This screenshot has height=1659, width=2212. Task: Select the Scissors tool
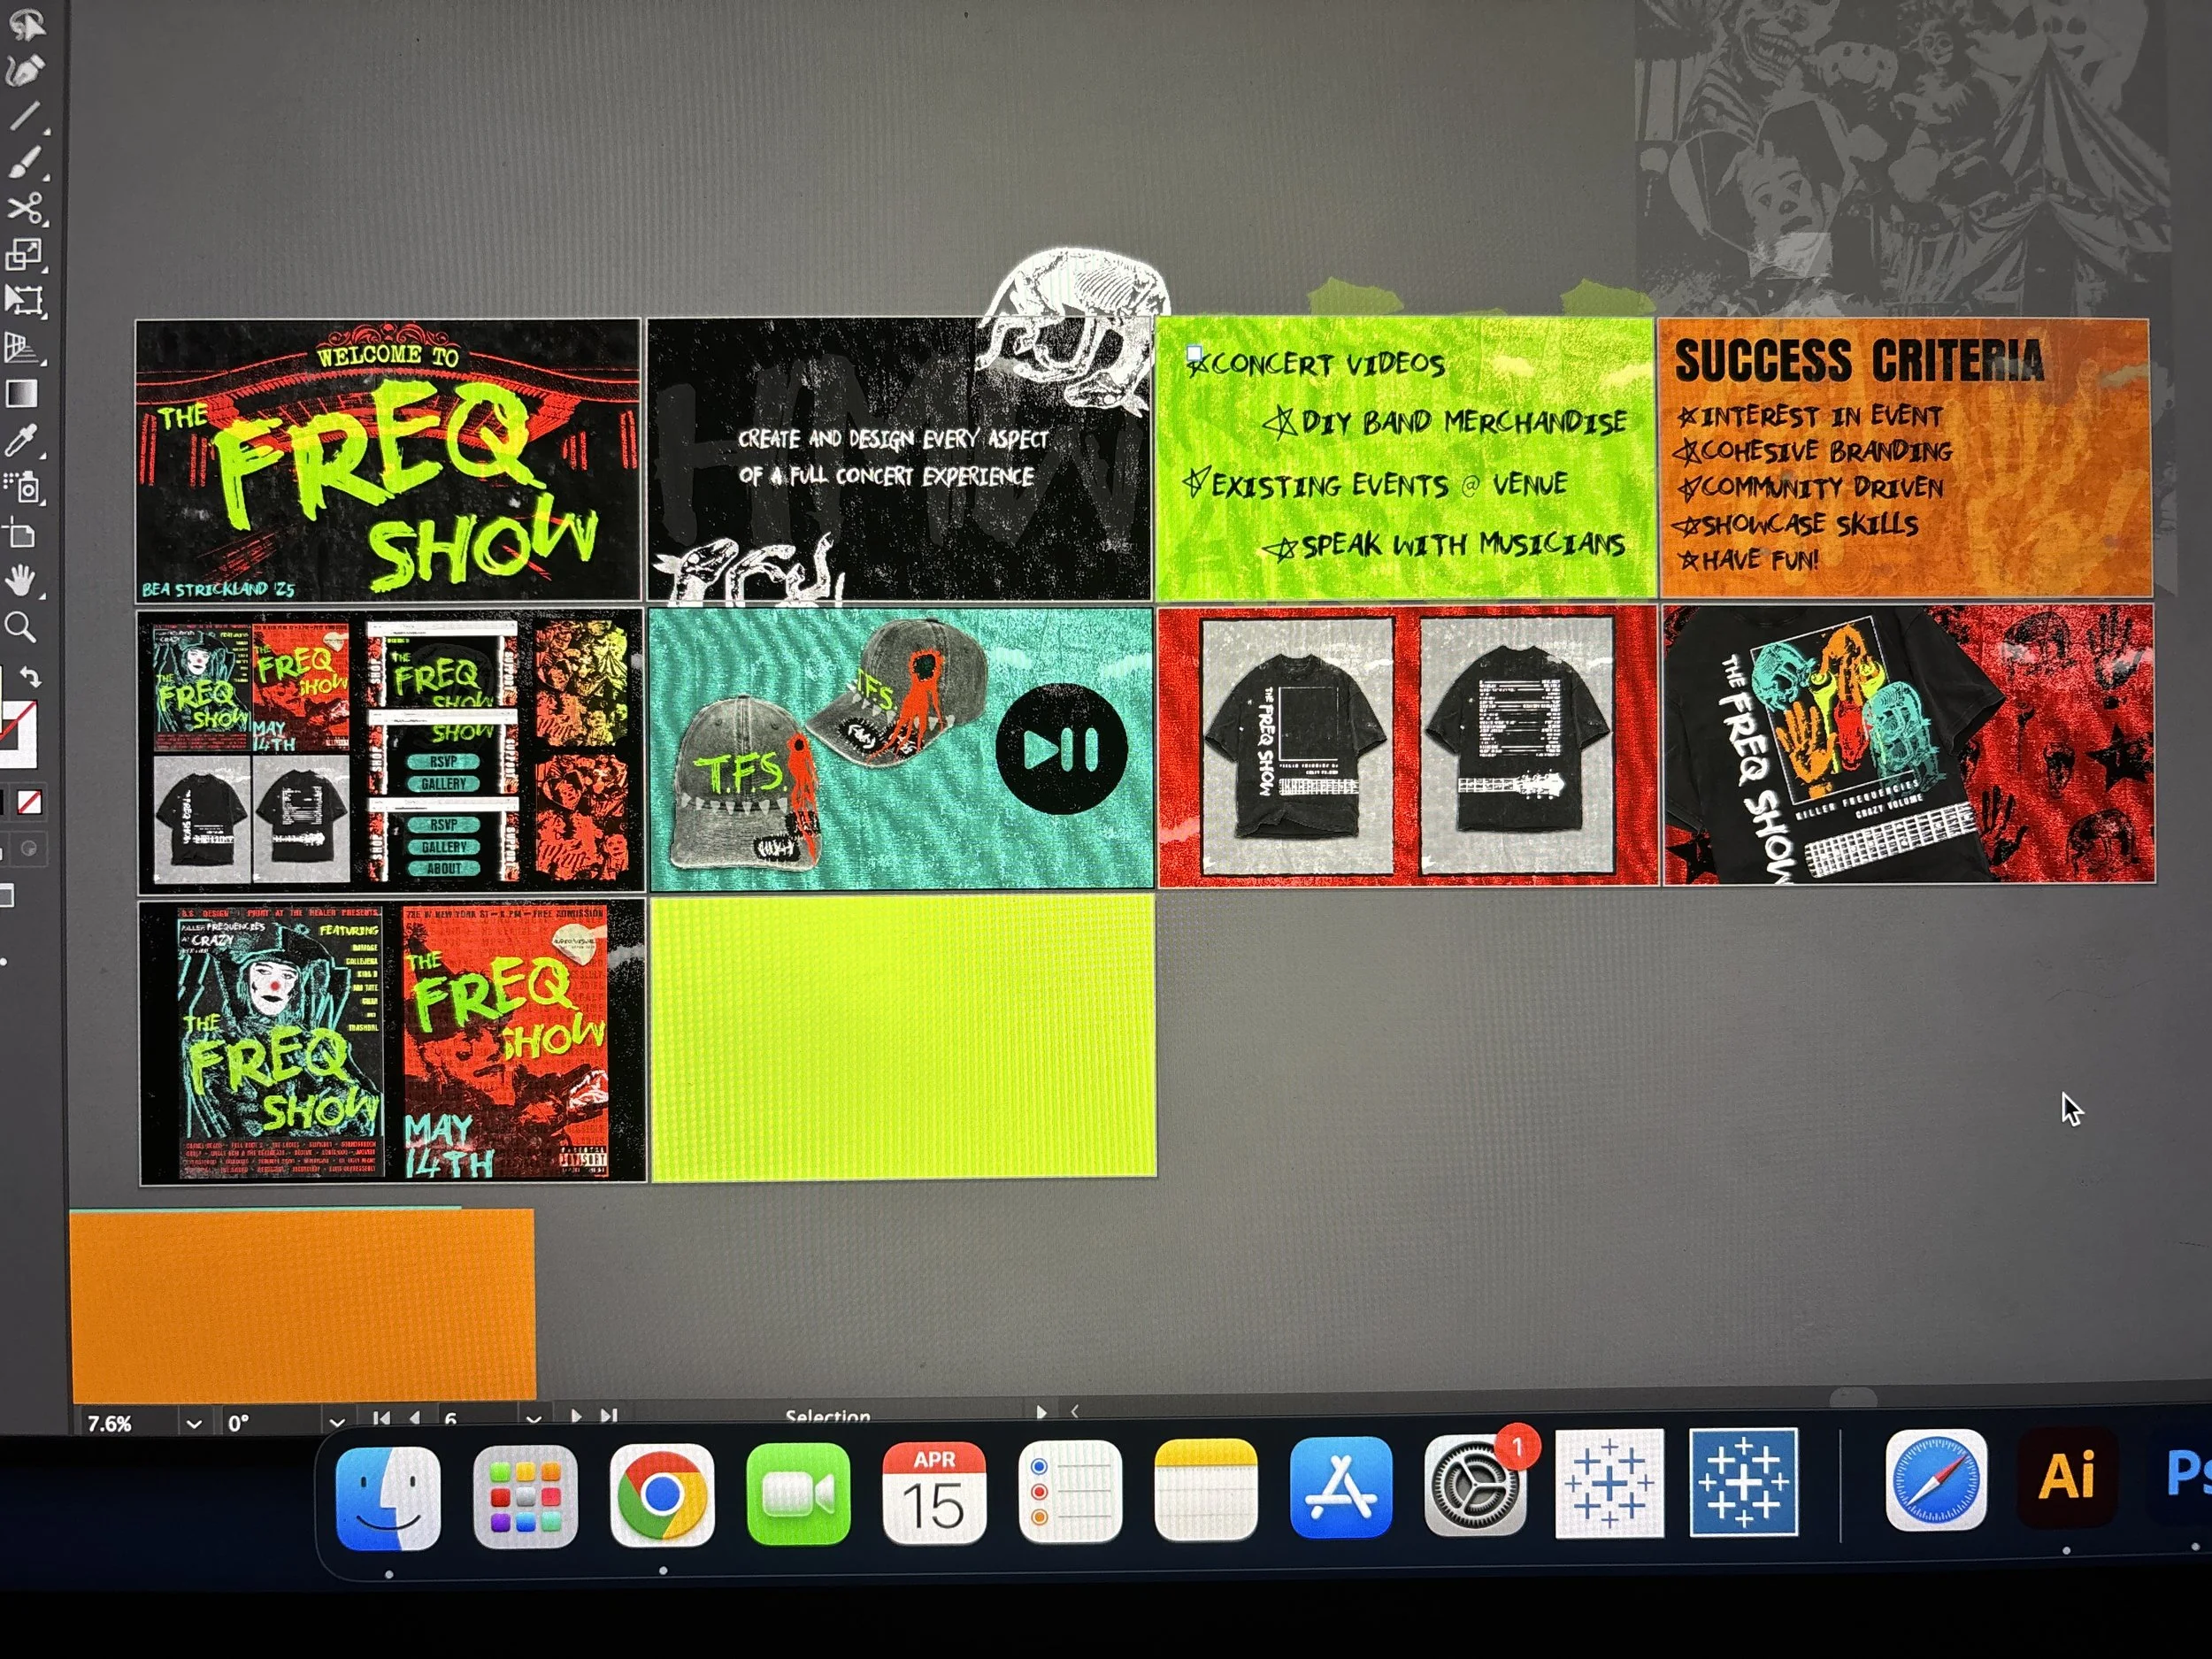(x=24, y=208)
